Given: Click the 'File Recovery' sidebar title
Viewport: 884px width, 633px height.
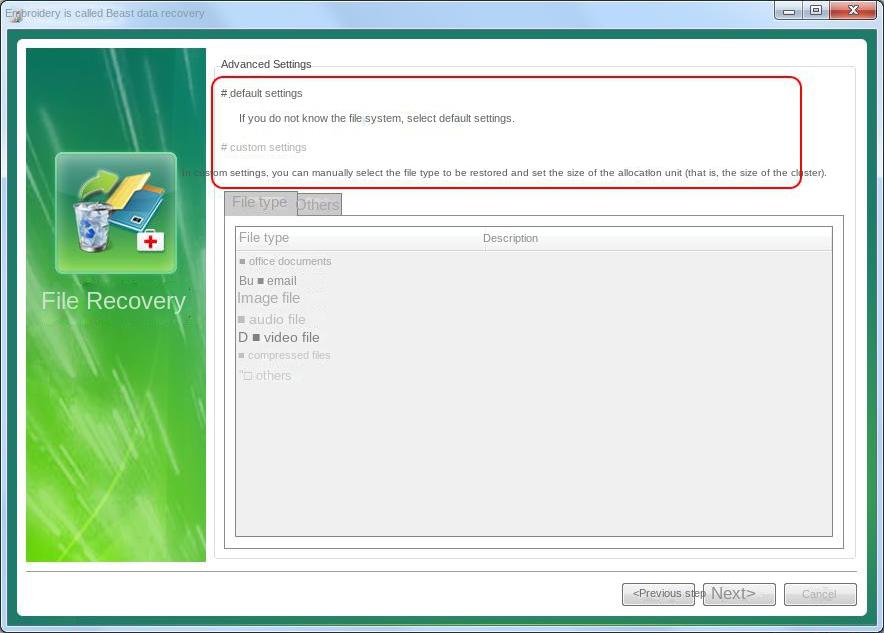Looking at the screenshot, I should pyautogui.click(x=113, y=302).
